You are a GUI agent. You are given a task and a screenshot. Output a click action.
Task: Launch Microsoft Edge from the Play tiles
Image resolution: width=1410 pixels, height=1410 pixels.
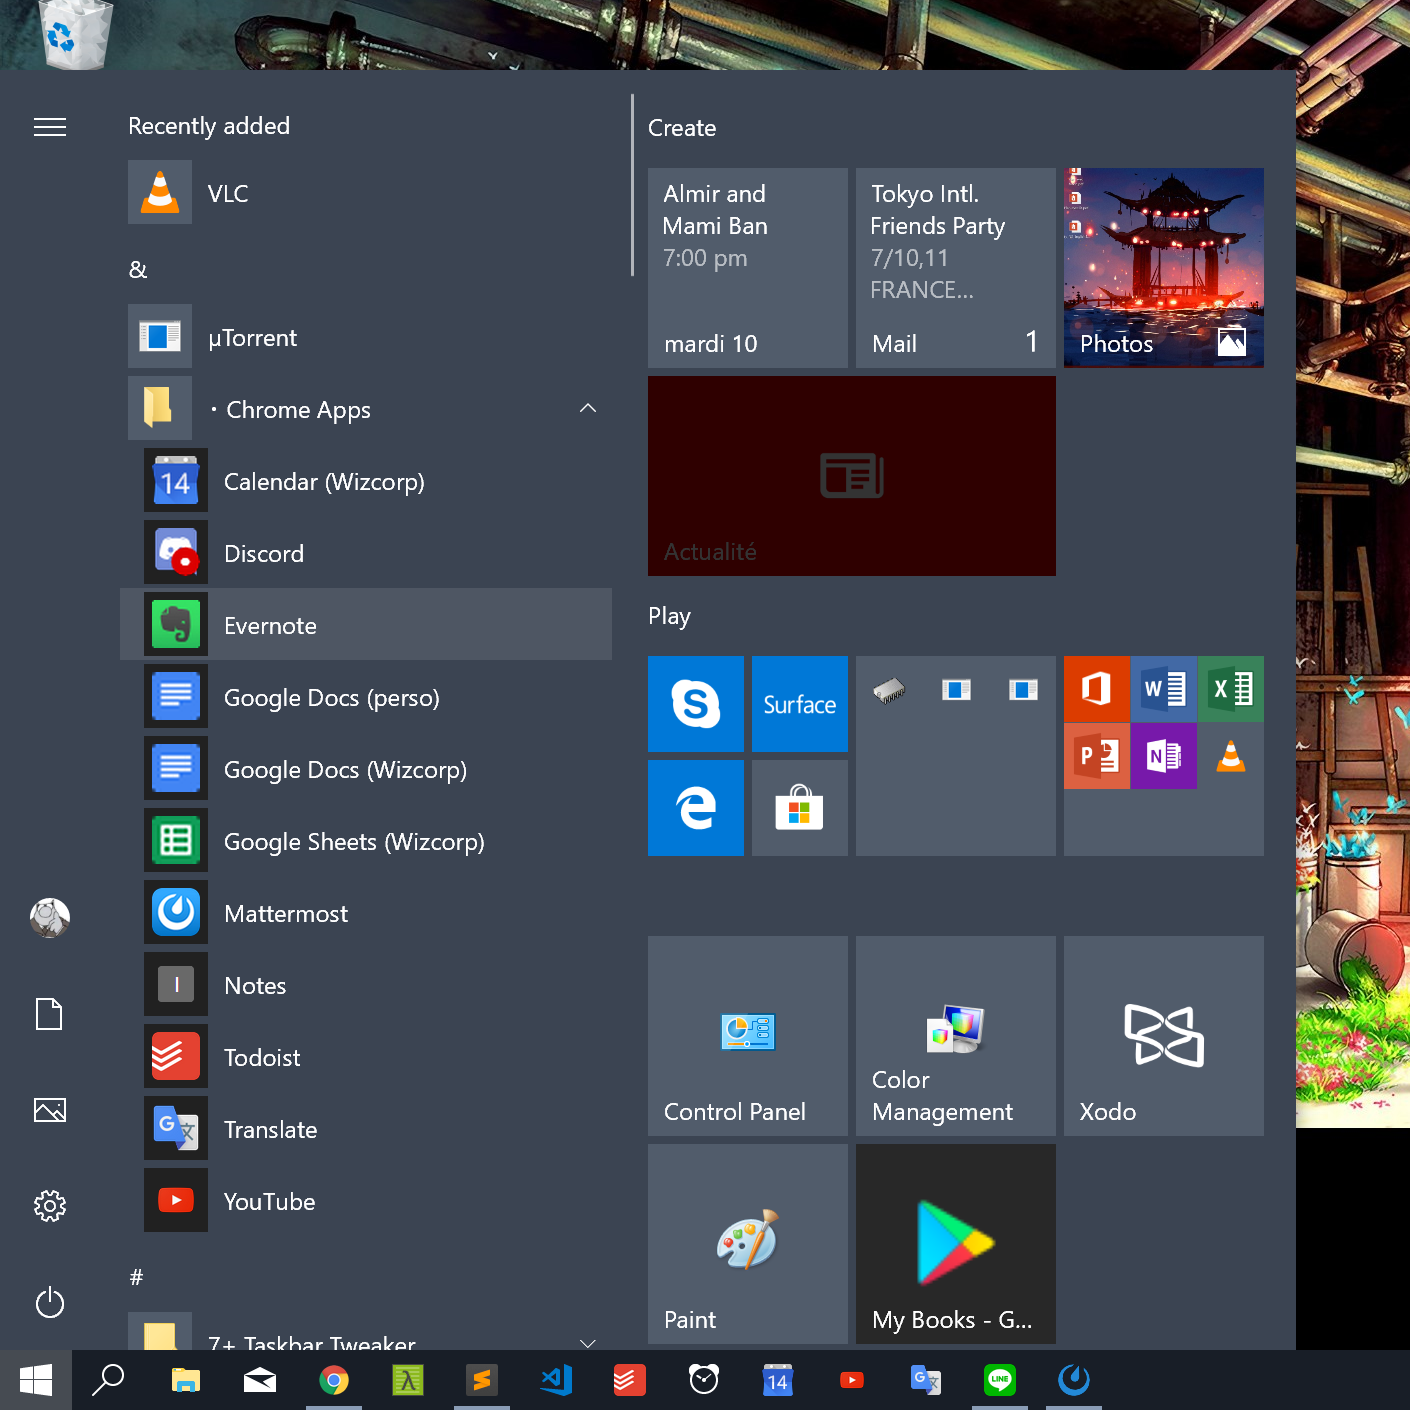point(695,807)
